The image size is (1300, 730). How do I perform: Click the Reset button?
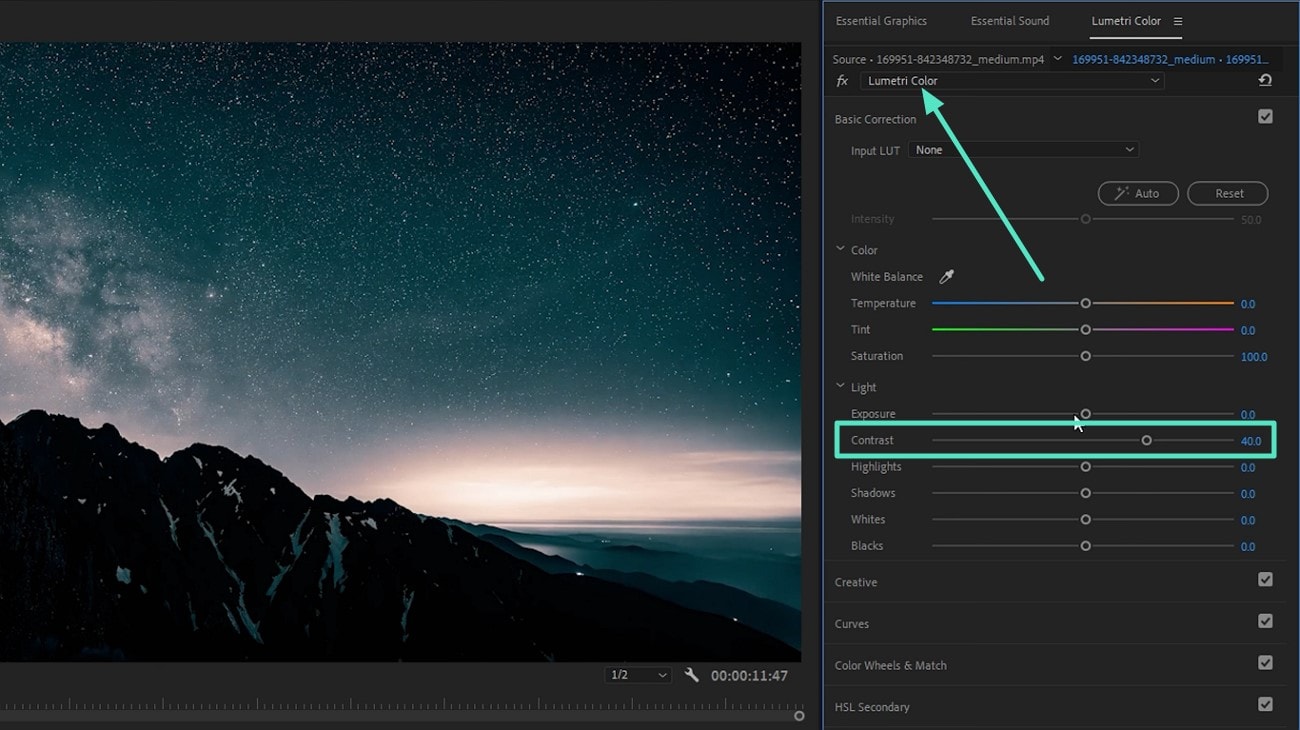tap(1227, 193)
